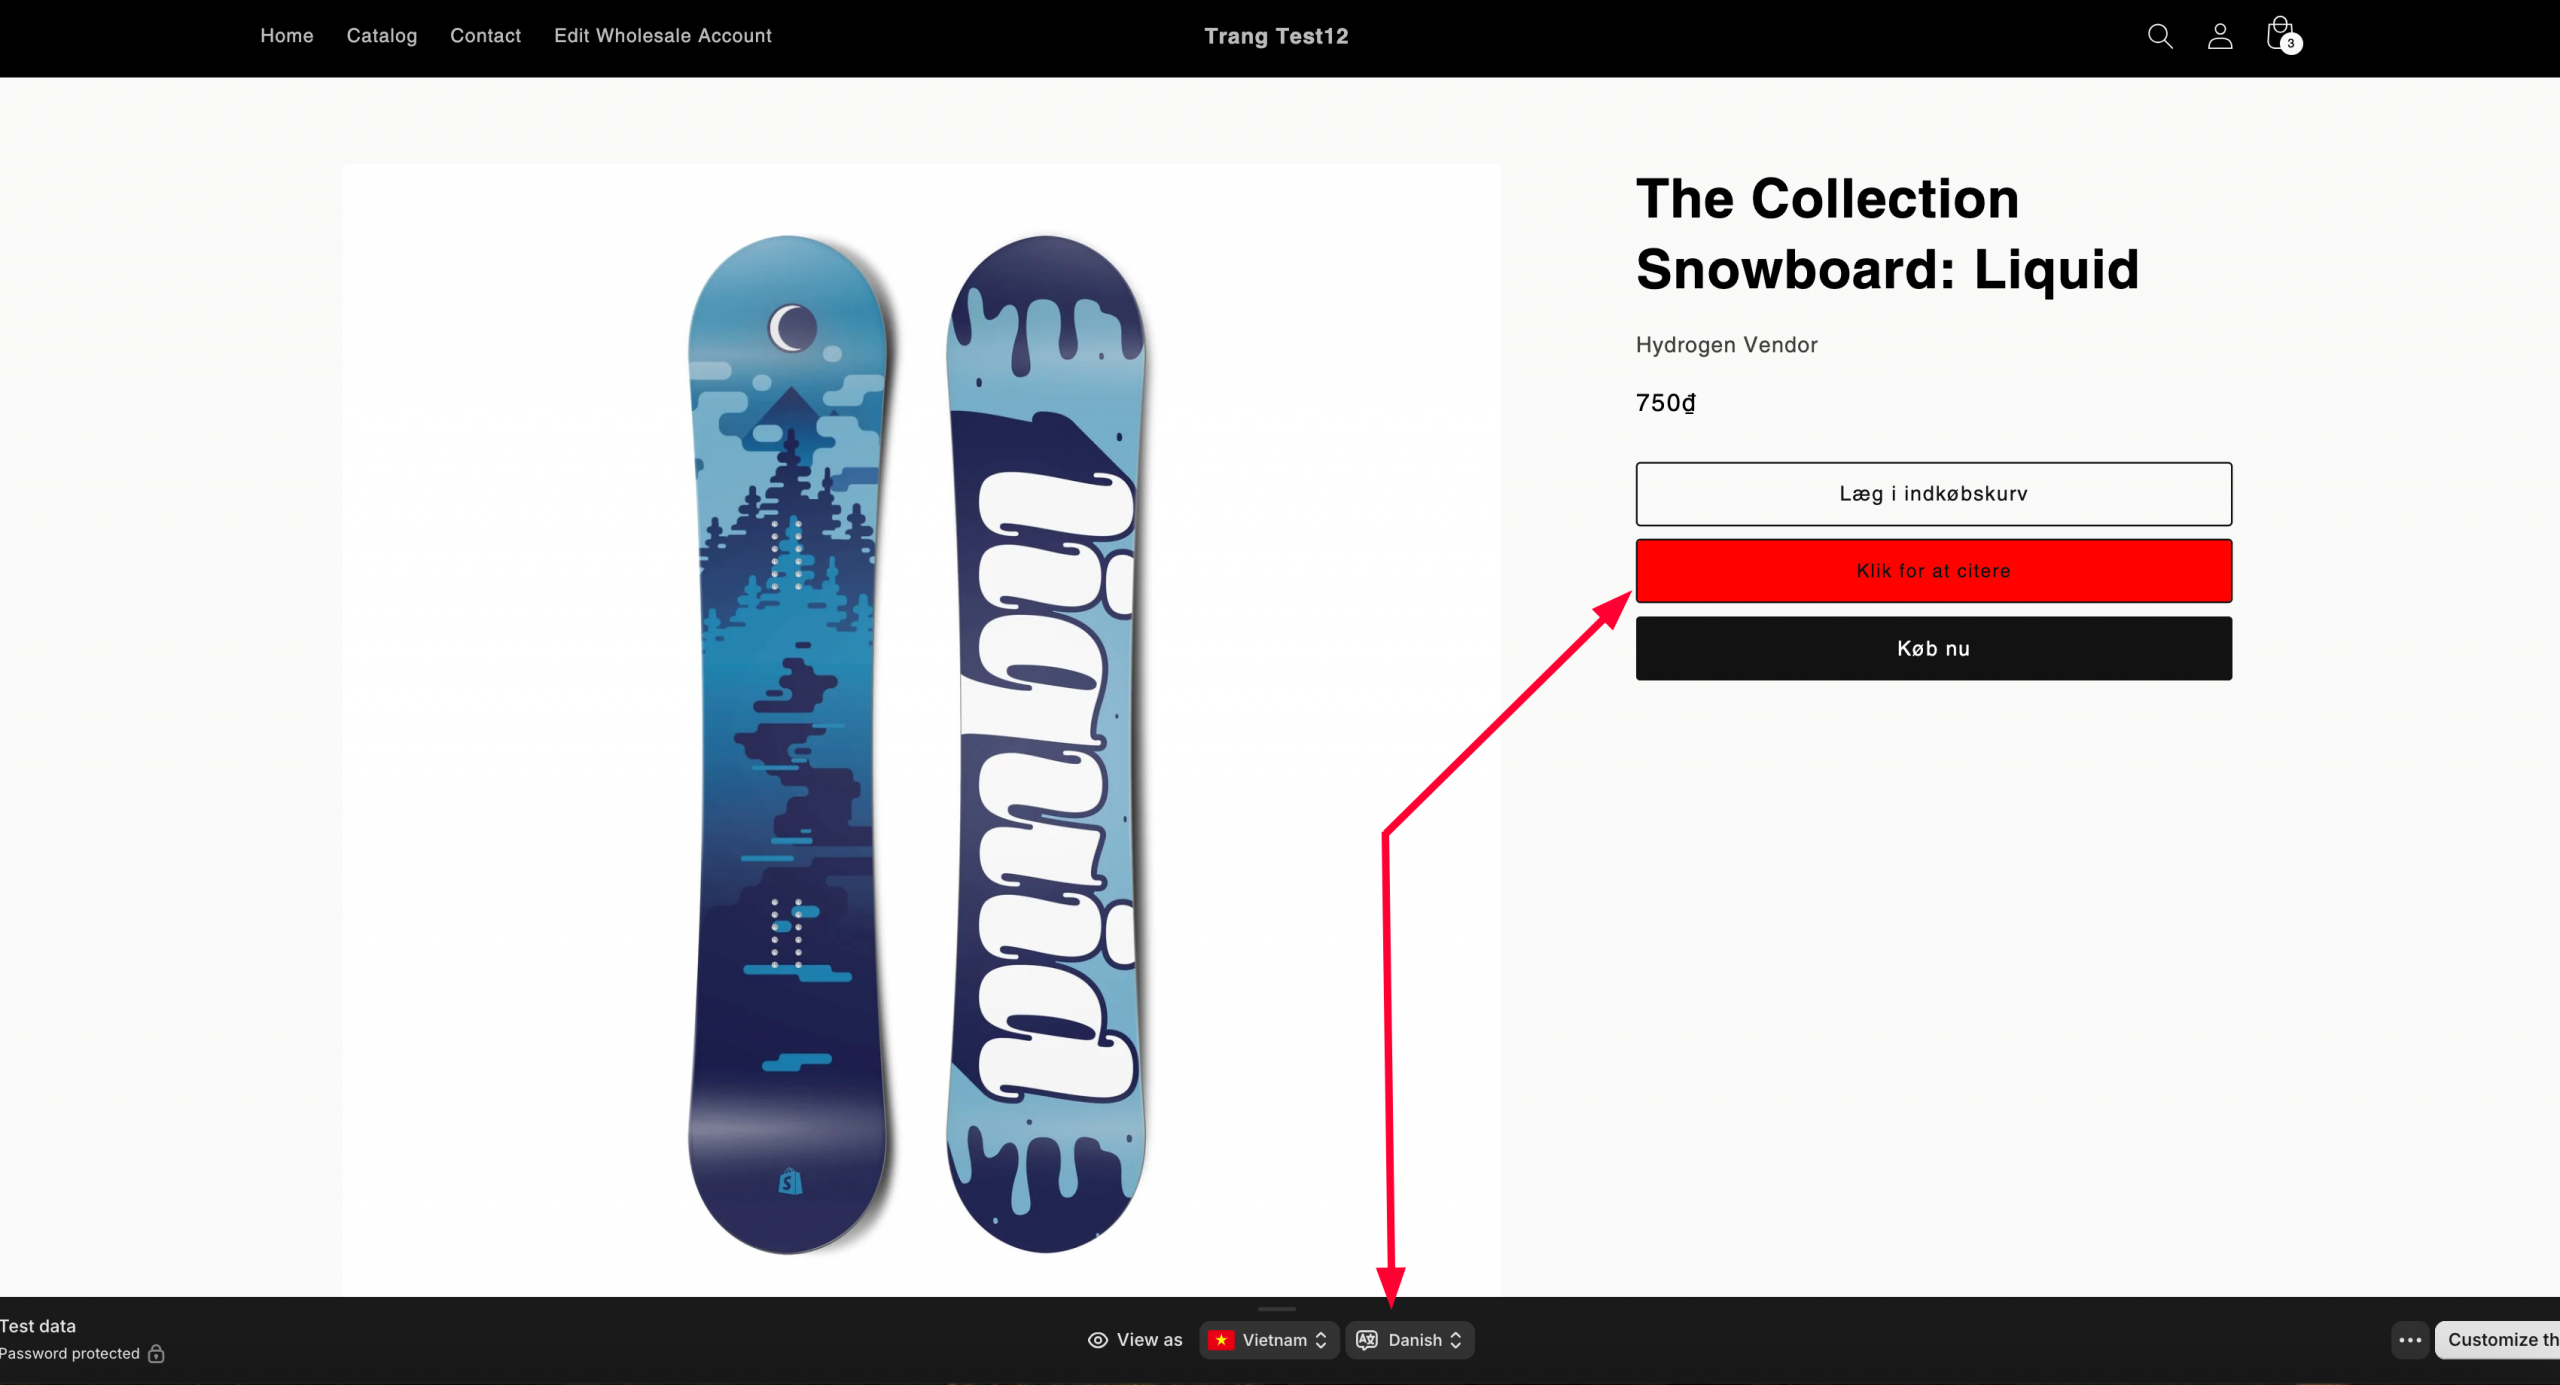Open the shopping cart bag icon

pyautogui.click(x=2282, y=35)
